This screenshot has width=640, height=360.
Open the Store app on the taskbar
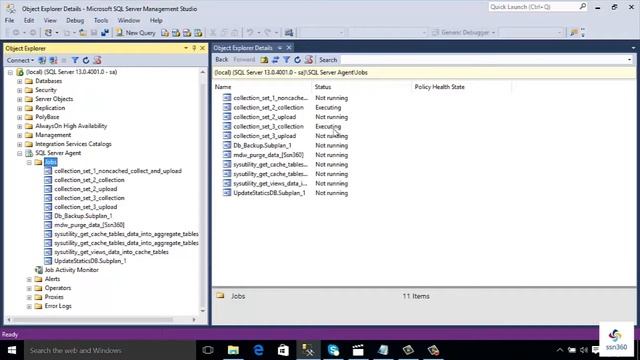click(x=283, y=350)
